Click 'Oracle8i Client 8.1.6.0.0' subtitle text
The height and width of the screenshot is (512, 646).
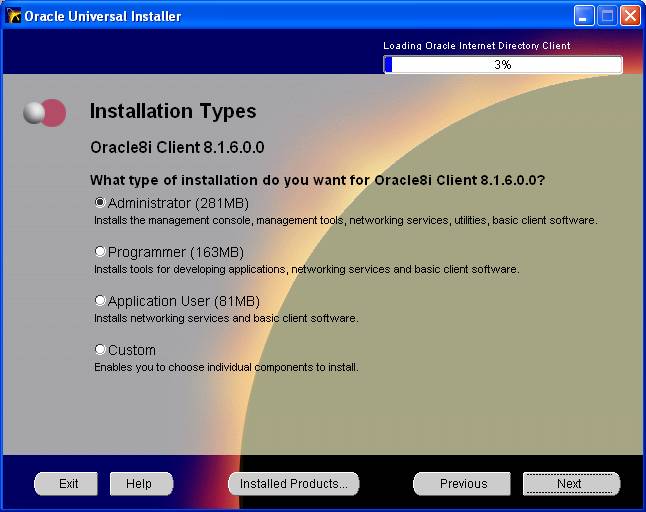(x=177, y=147)
